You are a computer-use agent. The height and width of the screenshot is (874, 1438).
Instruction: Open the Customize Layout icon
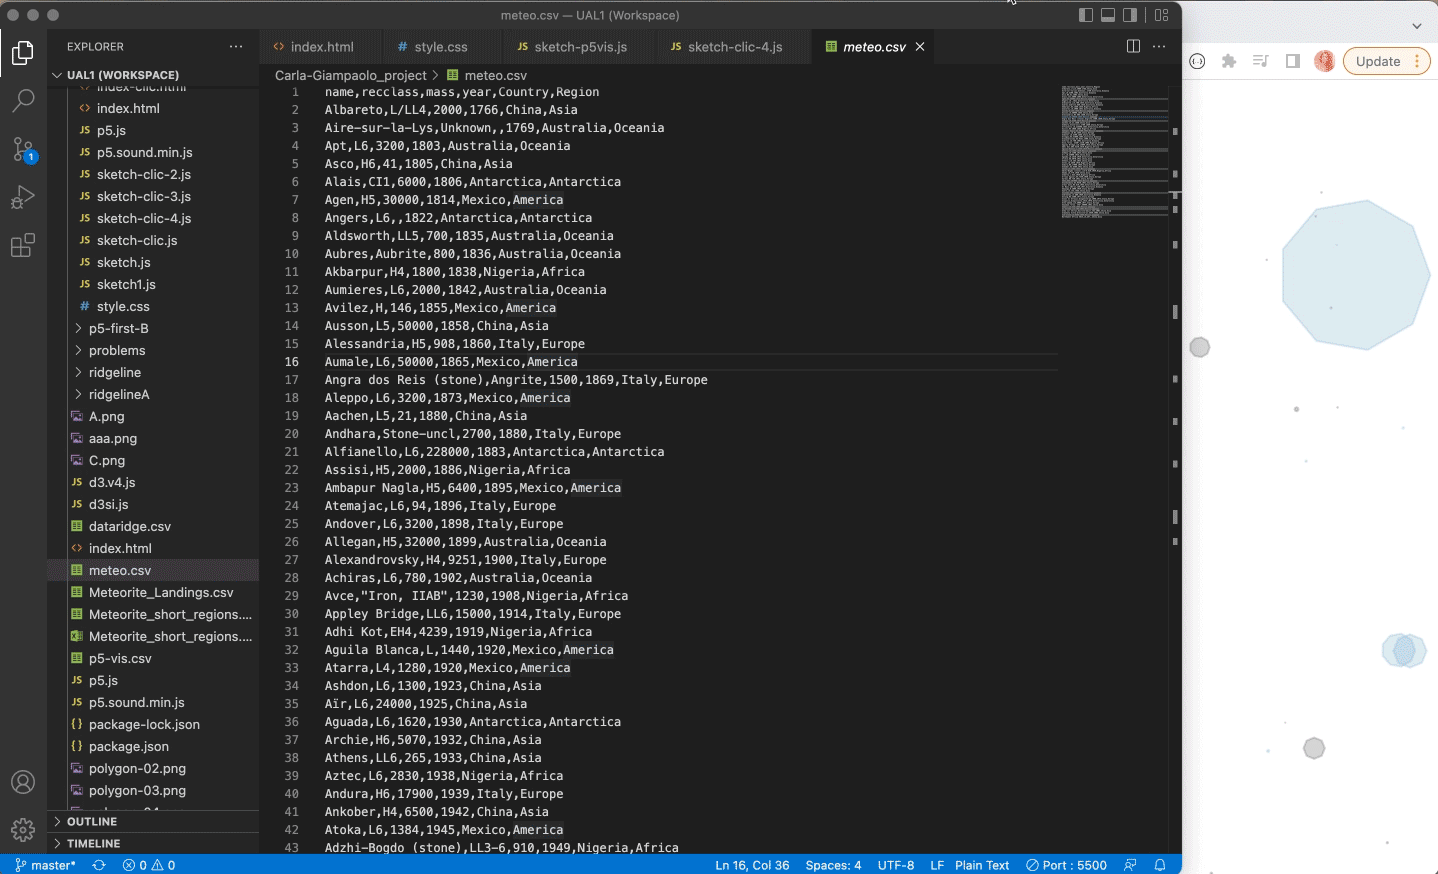(1161, 15)
